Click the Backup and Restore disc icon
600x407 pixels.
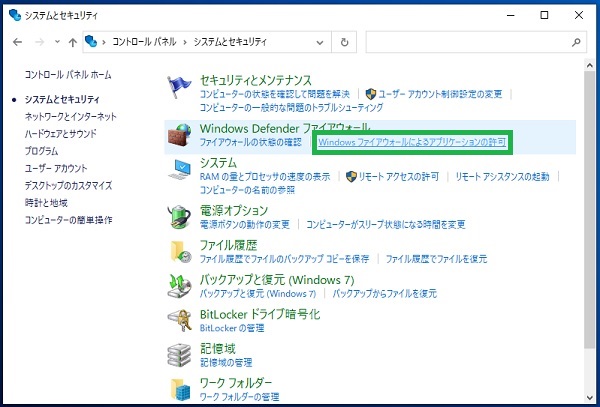coord(179,286)
